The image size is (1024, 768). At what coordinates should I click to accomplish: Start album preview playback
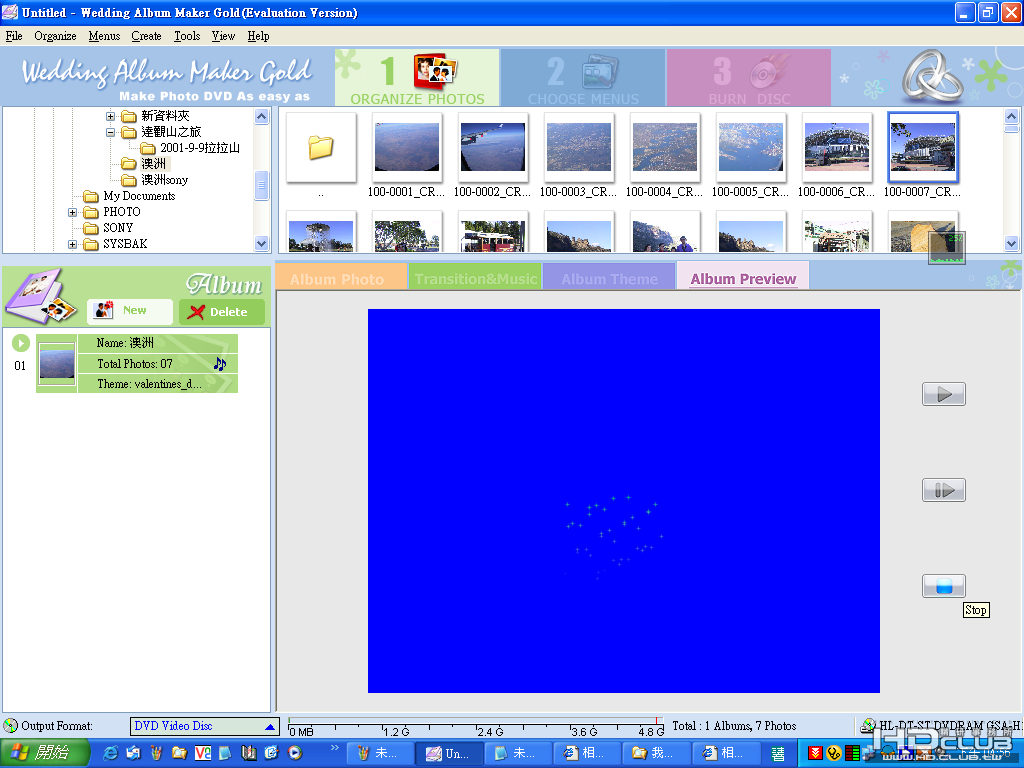click(944, 394)
